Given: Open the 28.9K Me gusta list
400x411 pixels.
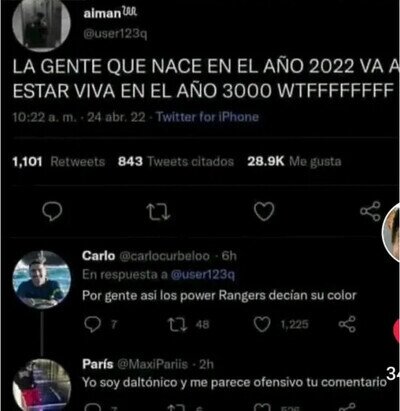Looking at the screenshot, I should click(x=294, y=162).
